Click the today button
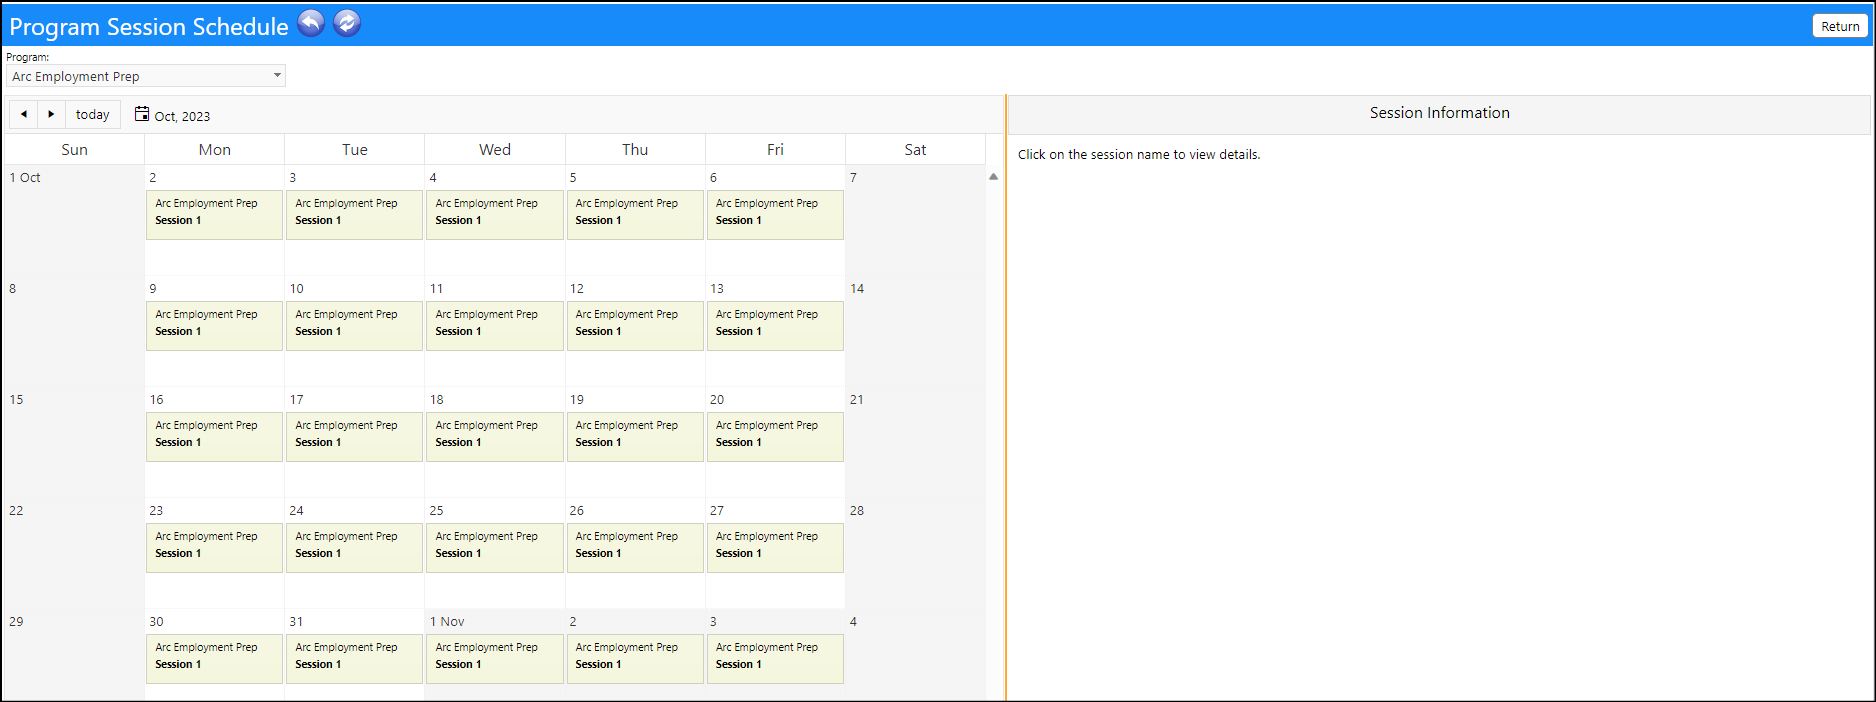Screen dimensions: 1876x702 point(93,114)
